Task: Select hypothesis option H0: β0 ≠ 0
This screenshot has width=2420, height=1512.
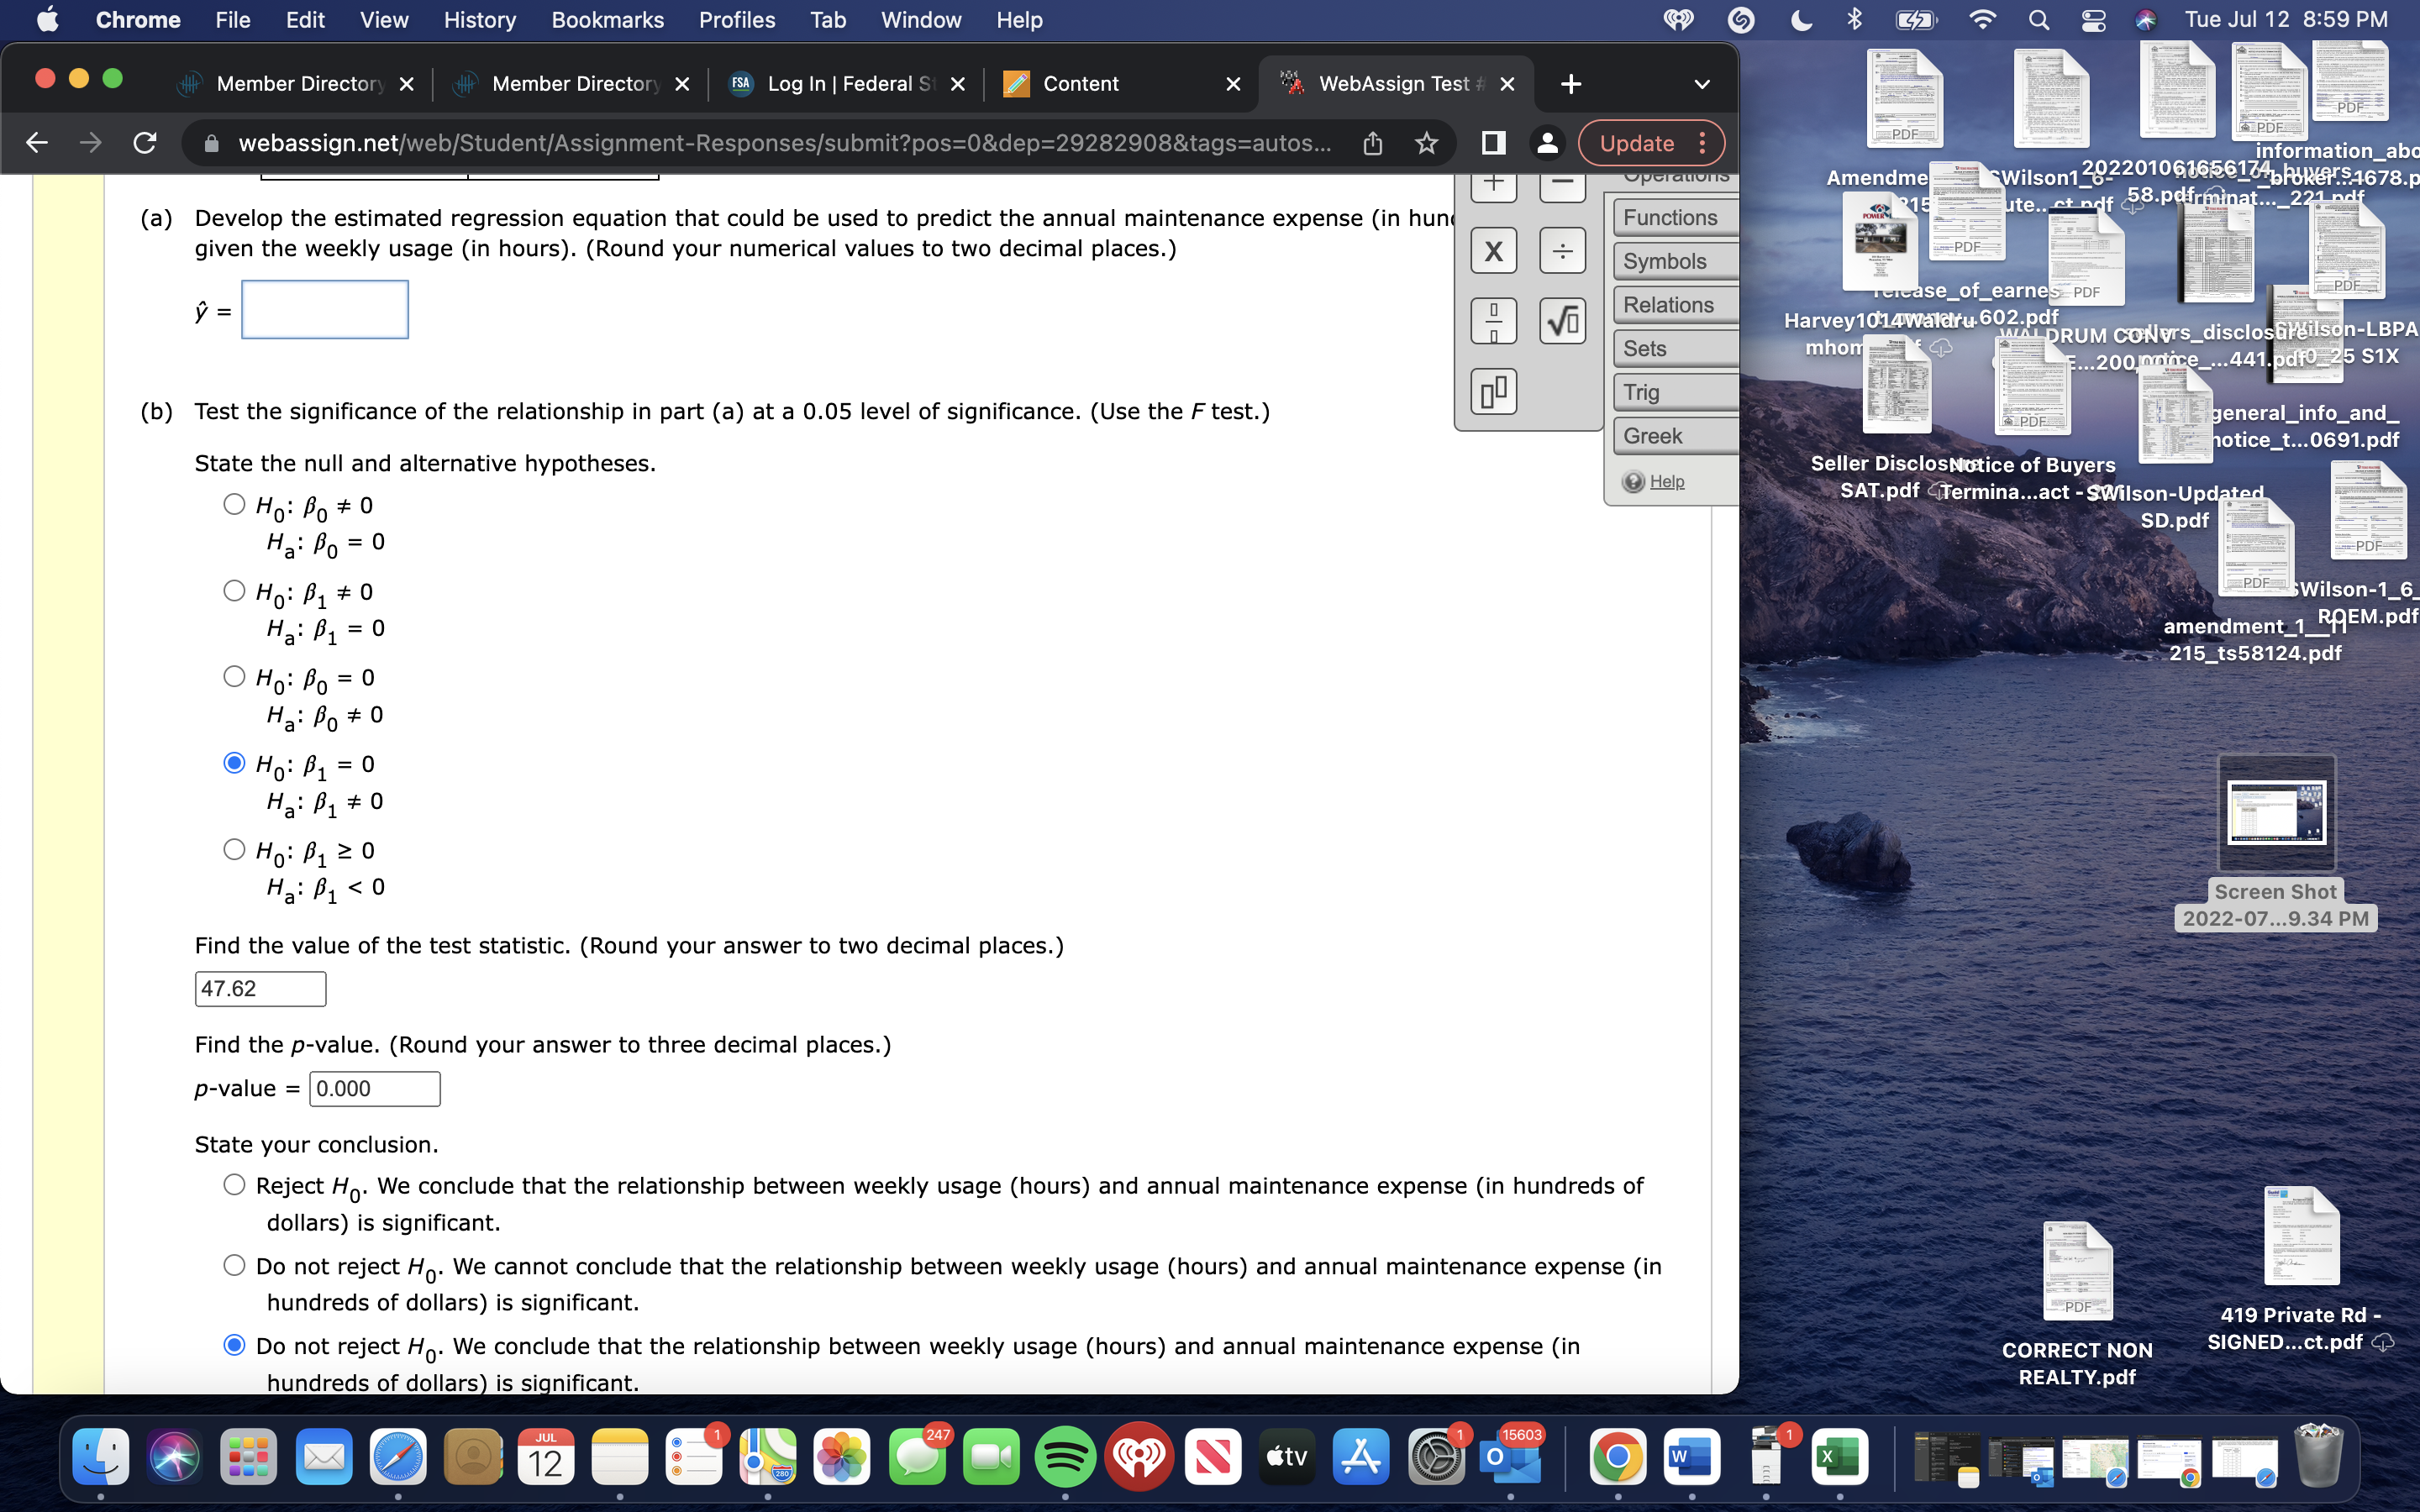Action: click(x=234, y=504)
